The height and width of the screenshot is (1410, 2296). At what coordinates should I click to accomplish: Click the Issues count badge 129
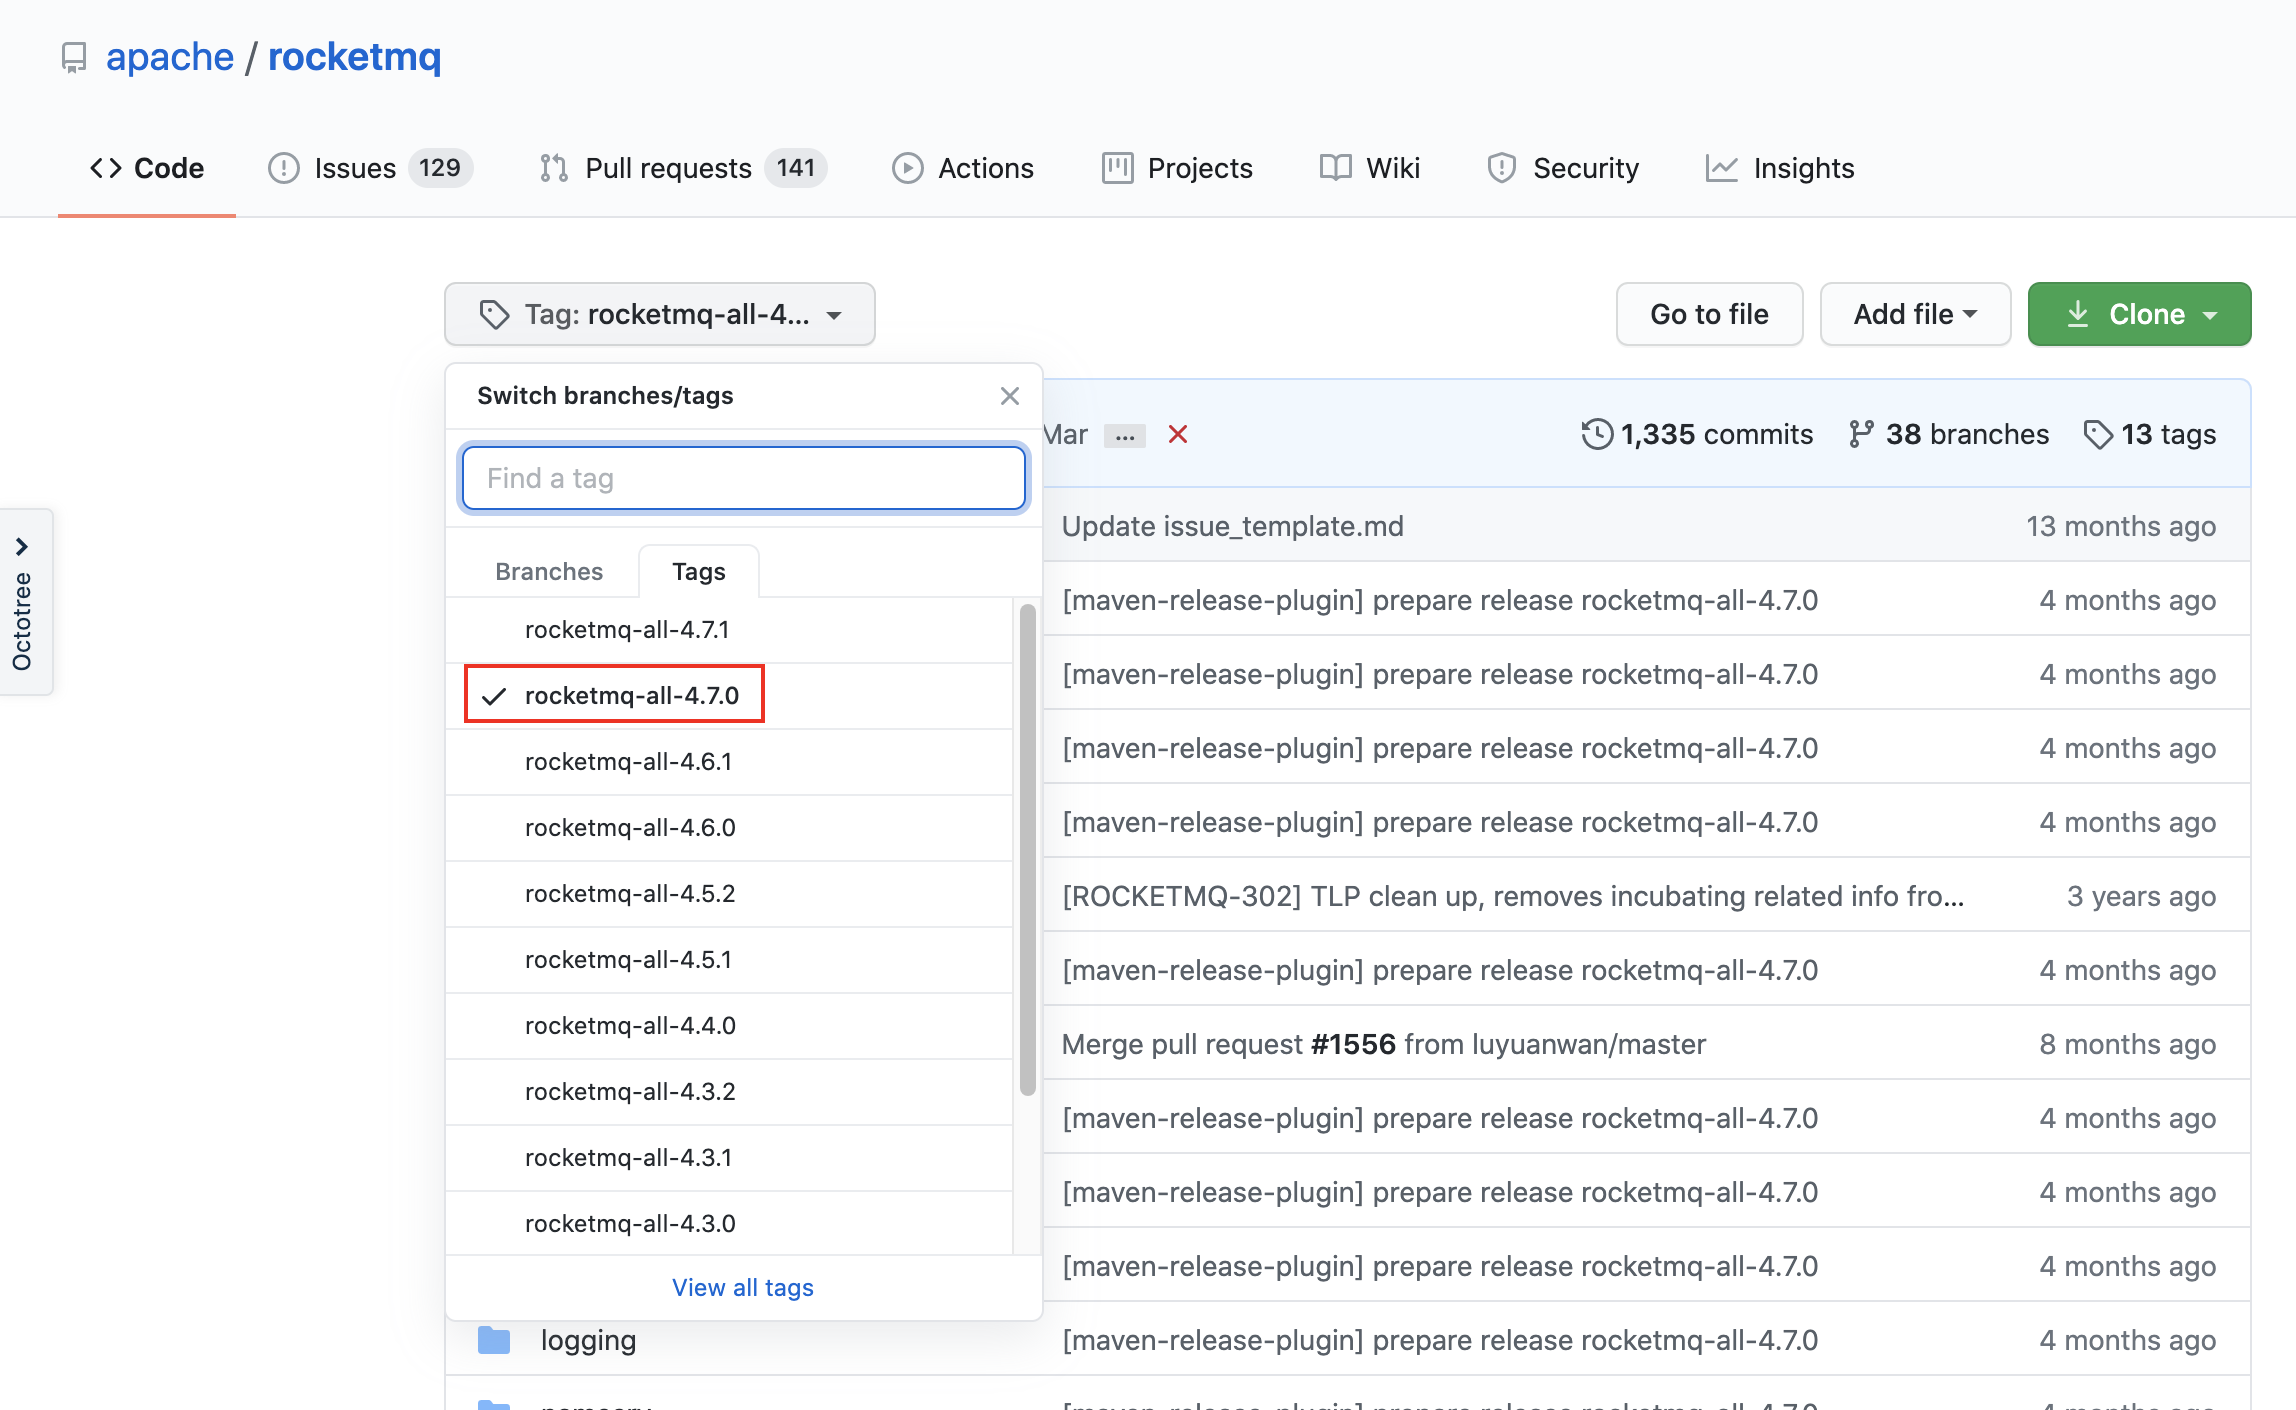pyautogui.click(x=440, y=168)
